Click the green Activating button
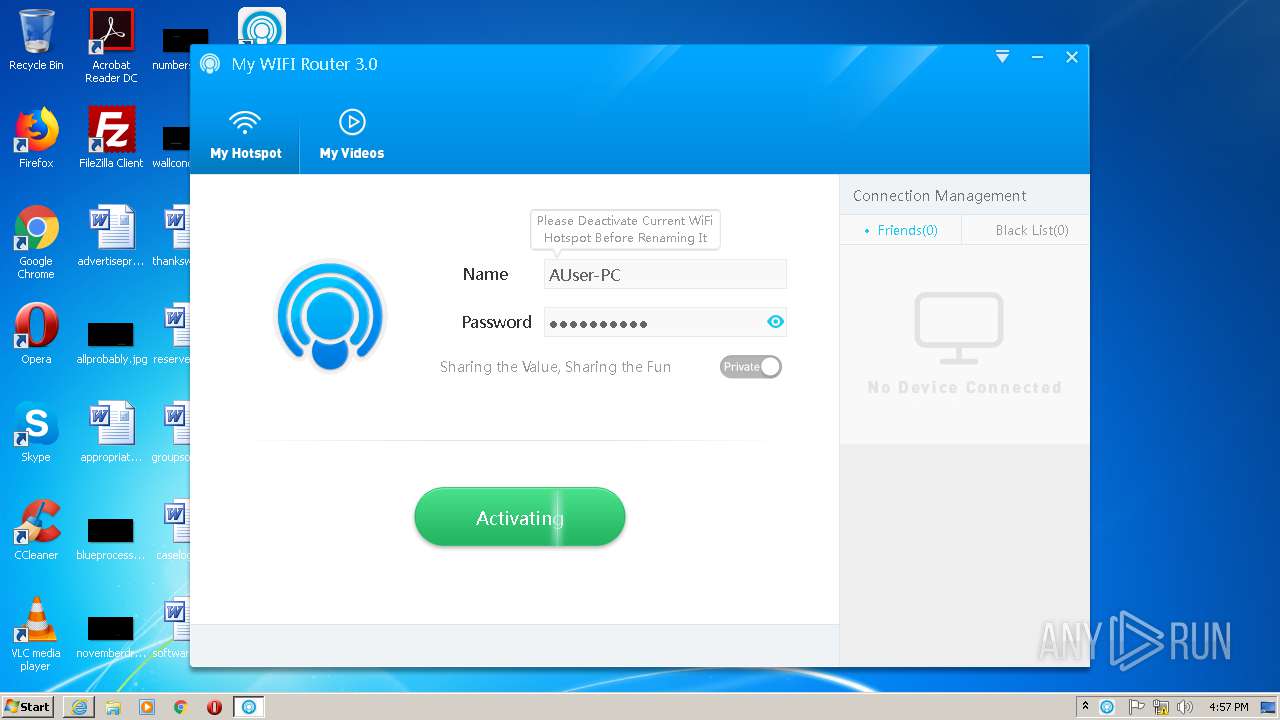The height and width of the screenshot is (720, 1280). (520, 517)
